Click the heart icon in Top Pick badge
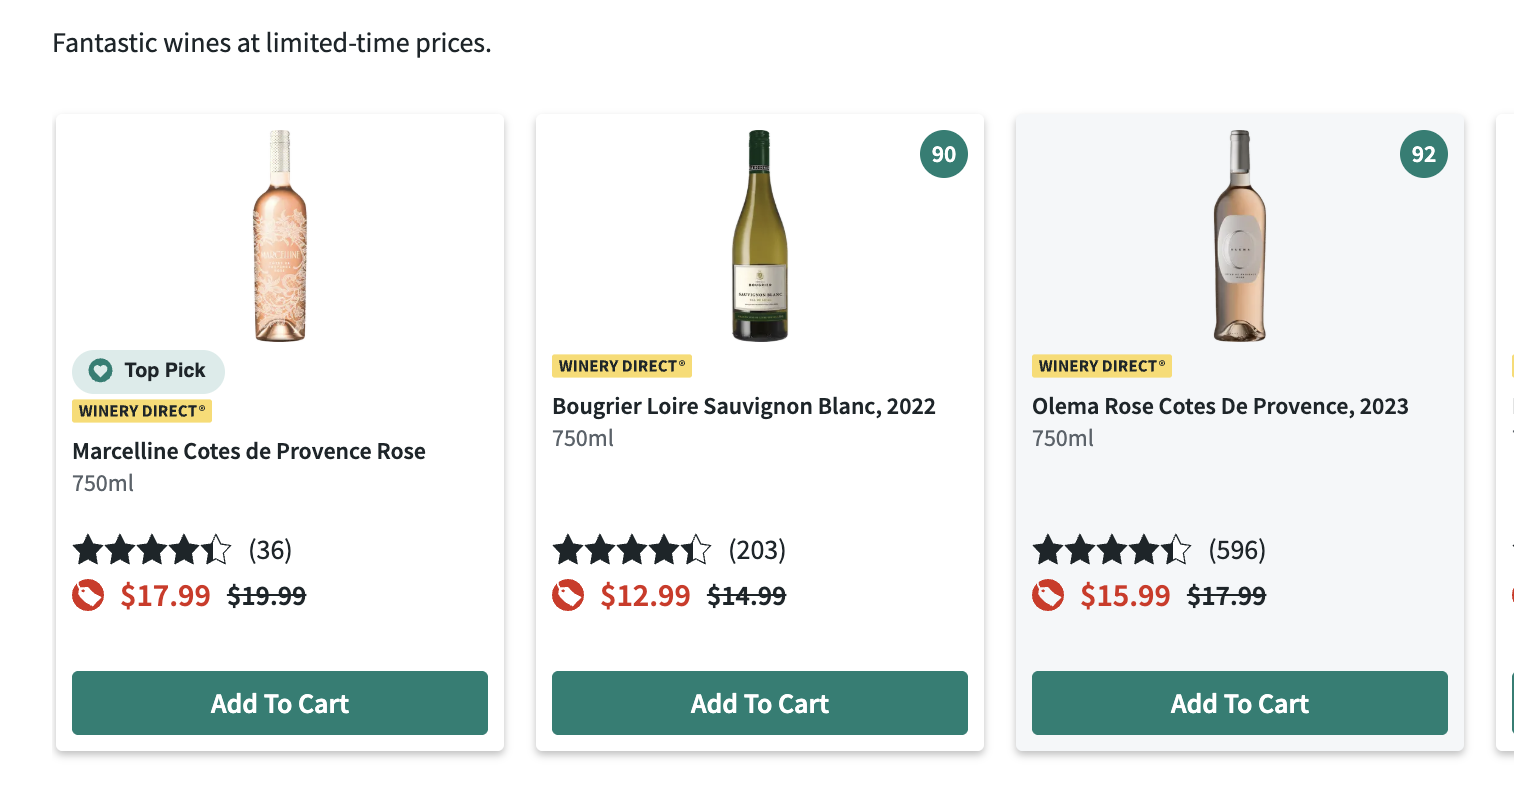 100,371
